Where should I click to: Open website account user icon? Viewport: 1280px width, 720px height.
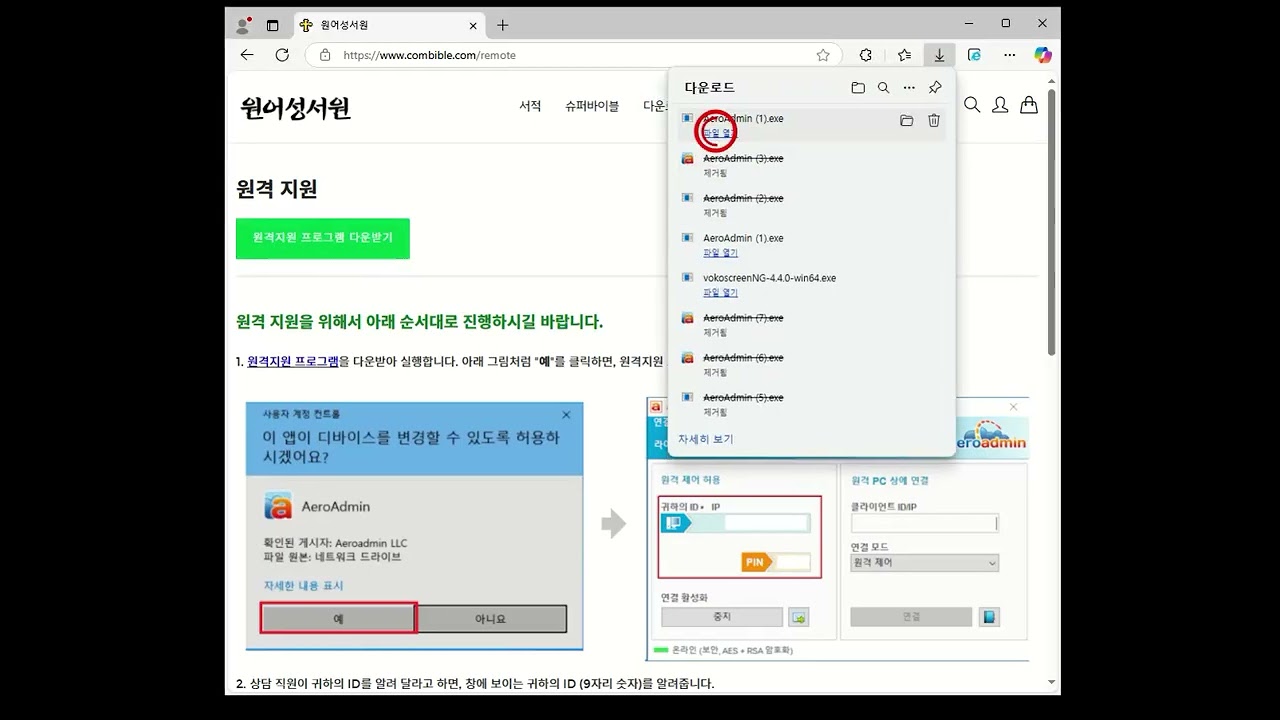pyautogui.click(x=1000, y=104)
